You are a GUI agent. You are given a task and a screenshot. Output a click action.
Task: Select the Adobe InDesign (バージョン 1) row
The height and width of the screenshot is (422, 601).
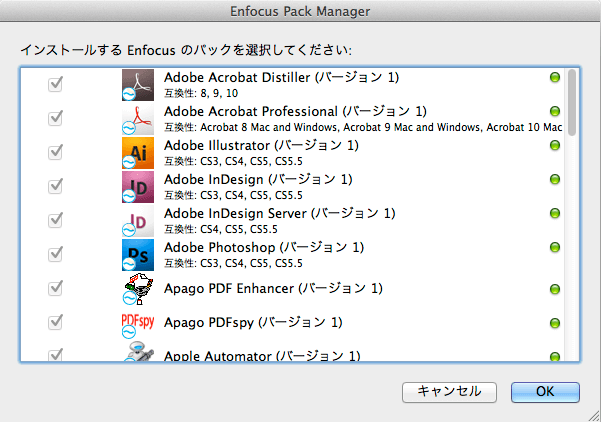coord(292,187)
